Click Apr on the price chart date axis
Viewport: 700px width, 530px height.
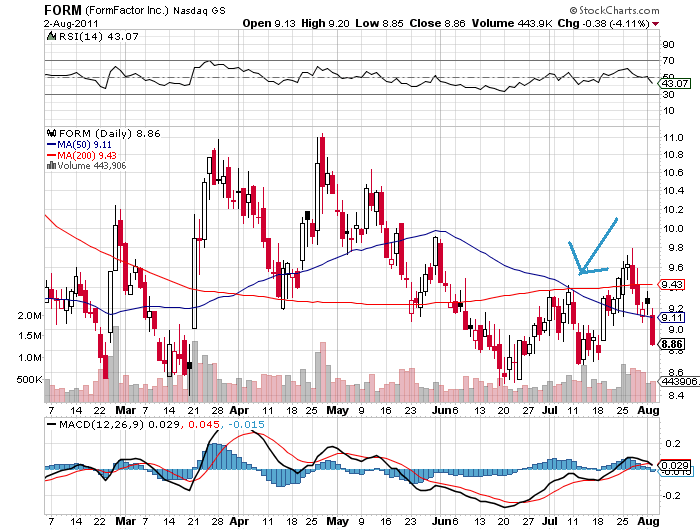pos(239,410)
